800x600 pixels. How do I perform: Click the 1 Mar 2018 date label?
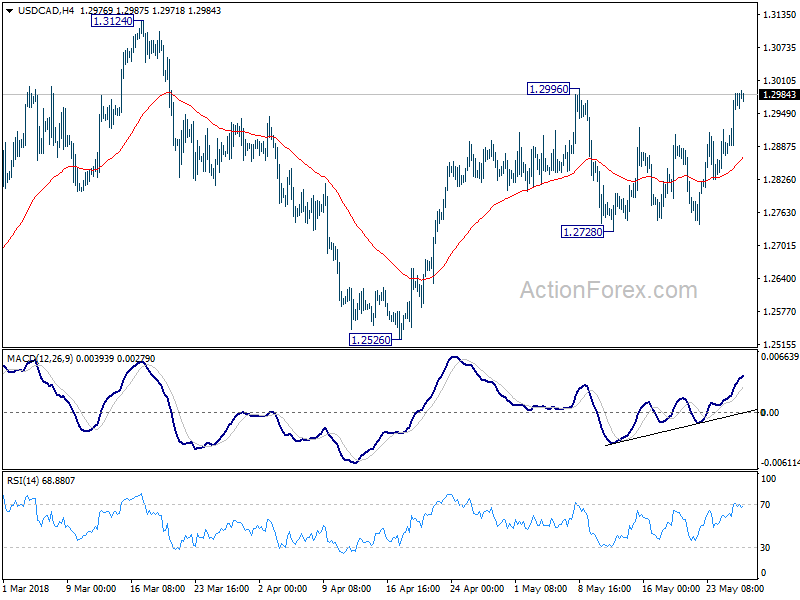pos(26,589)
